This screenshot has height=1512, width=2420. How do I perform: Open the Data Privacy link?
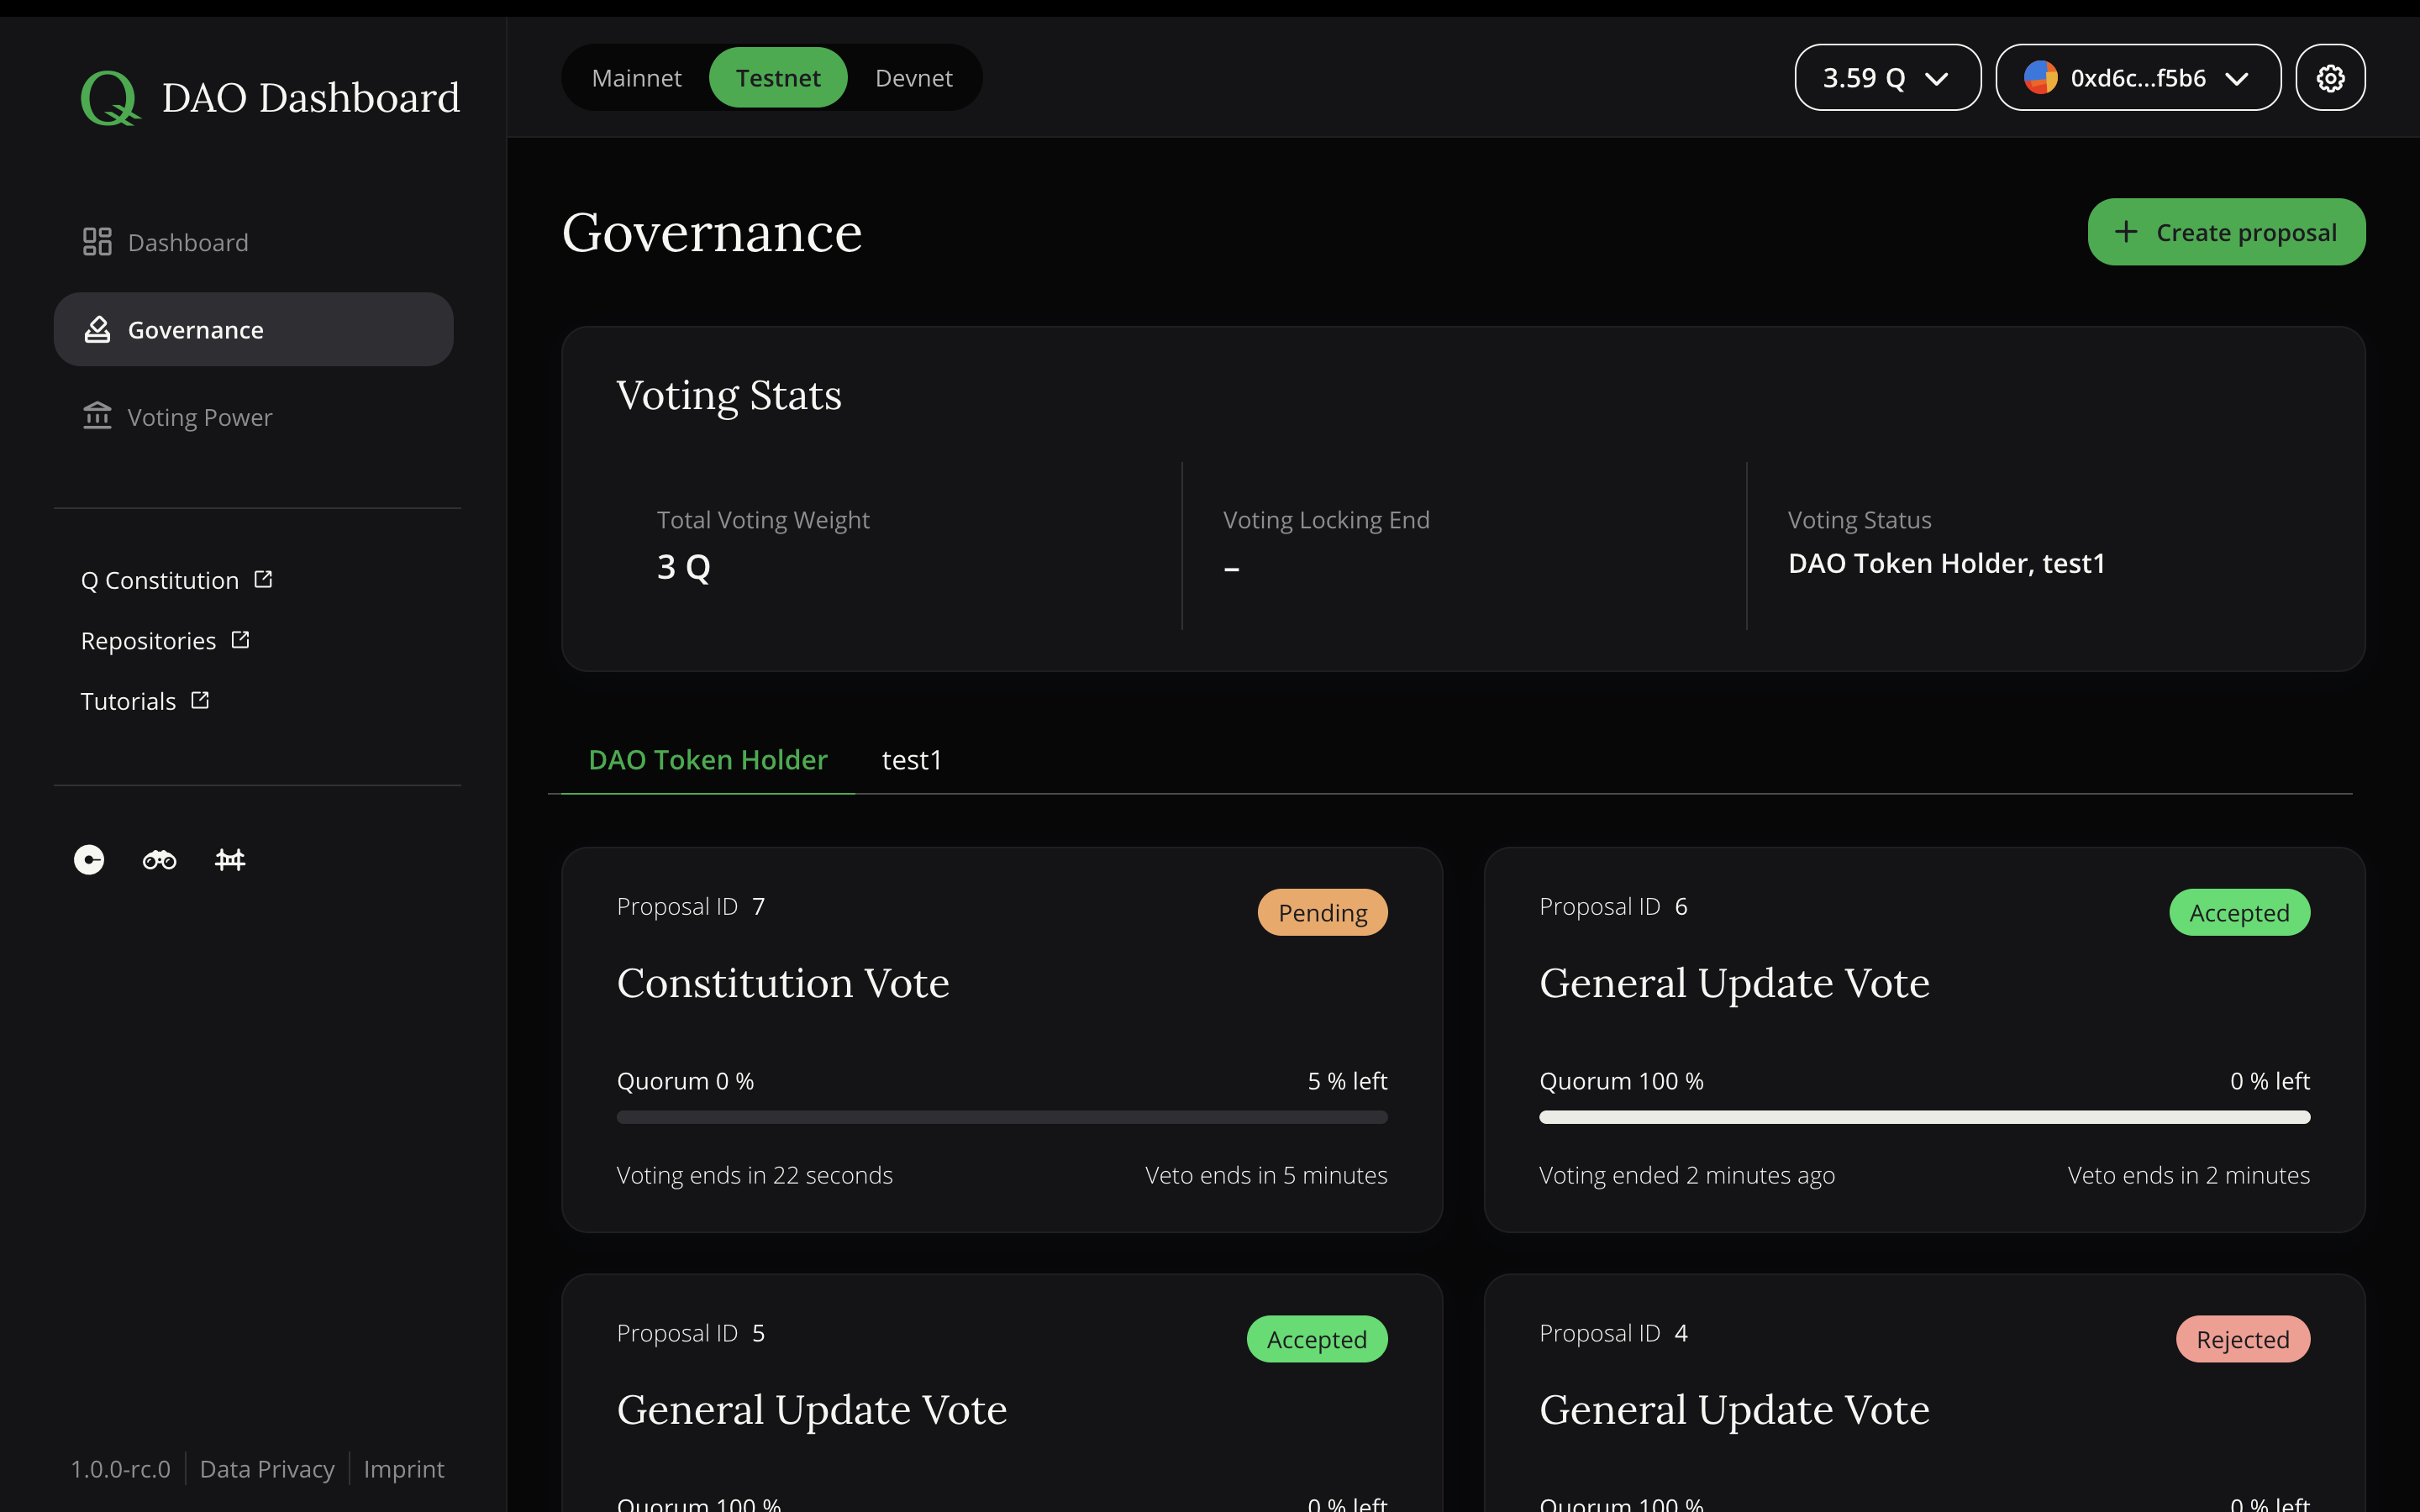click(267, 1469)
